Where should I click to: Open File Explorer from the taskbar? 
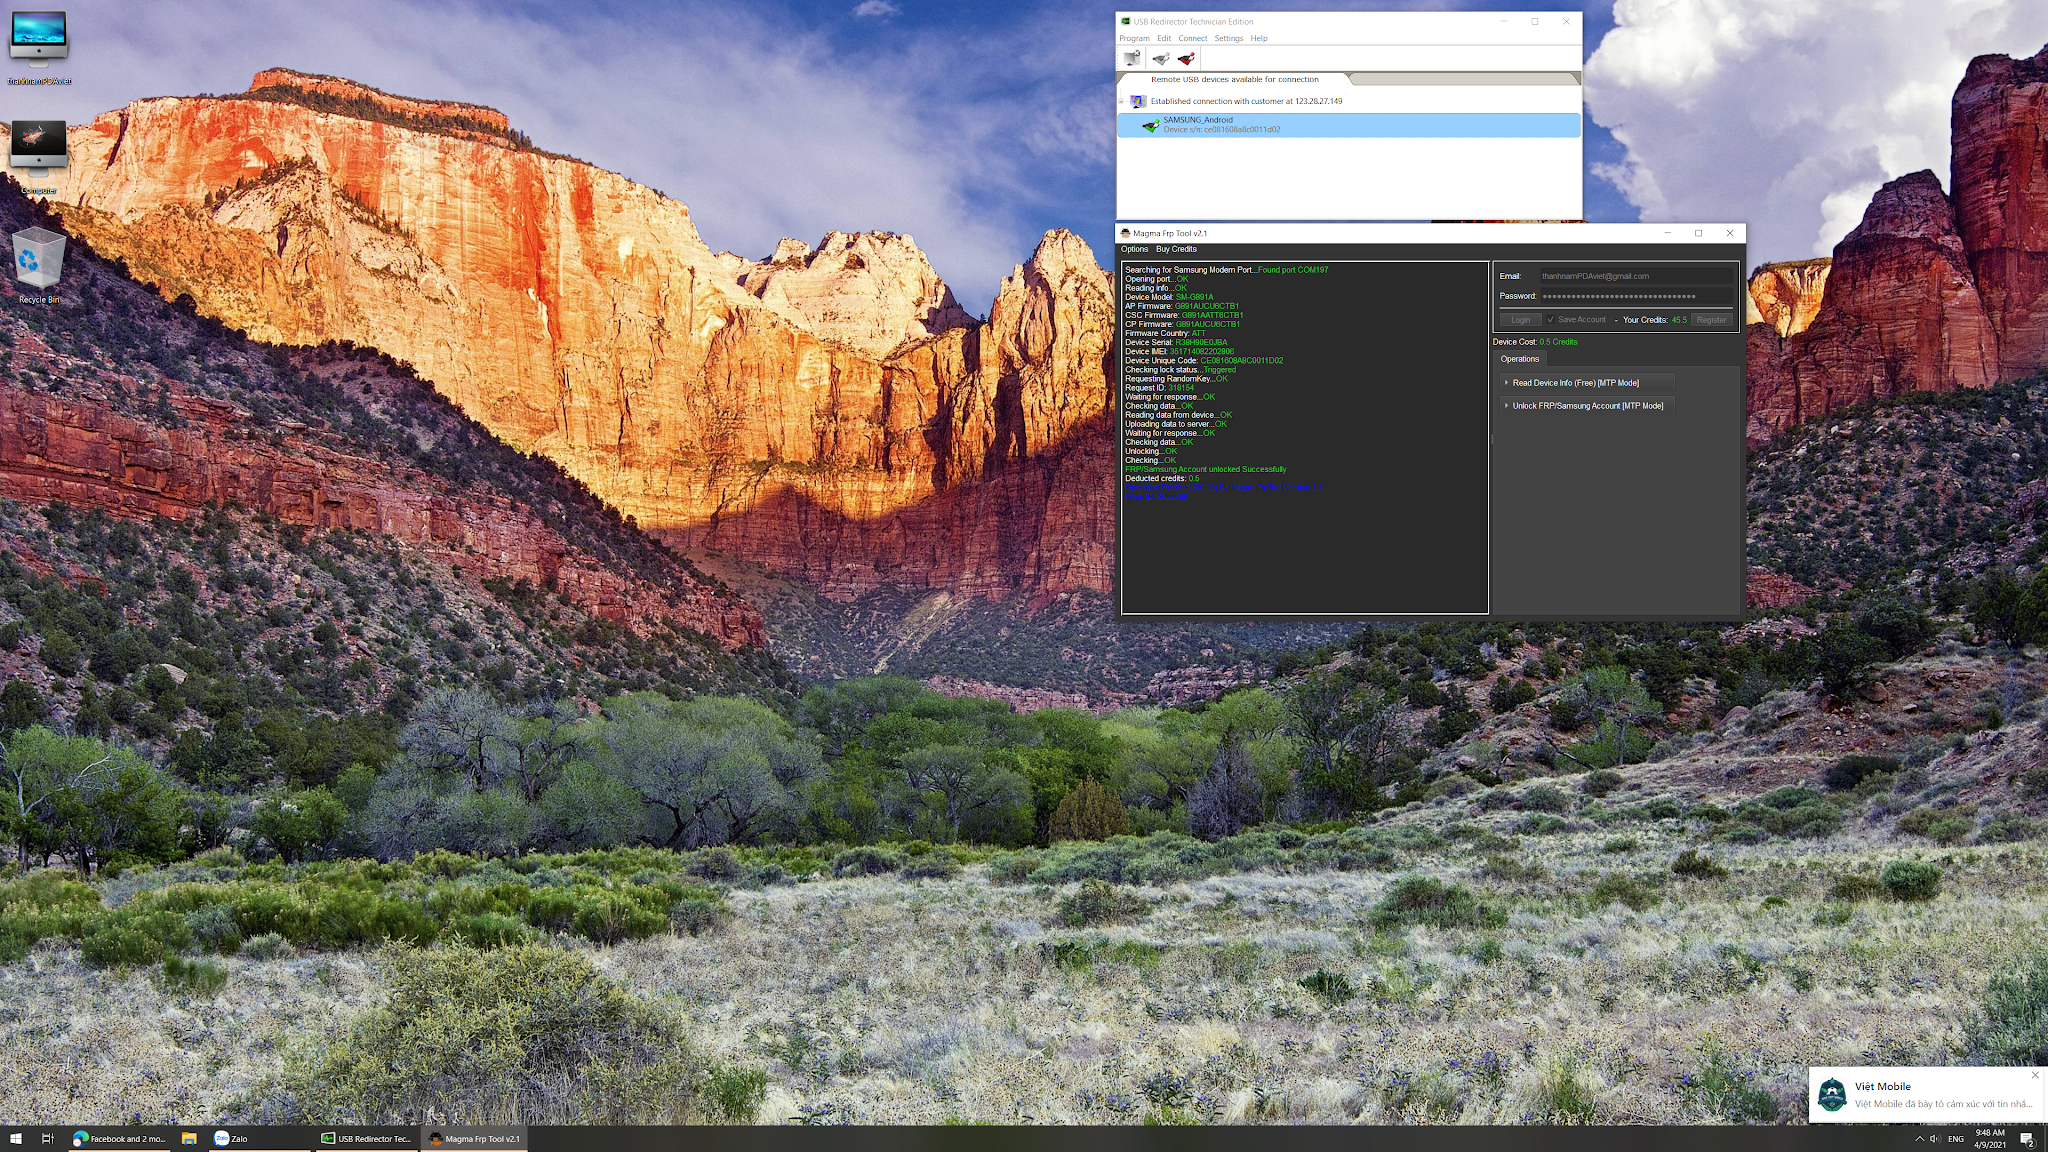pos(188,1138)
